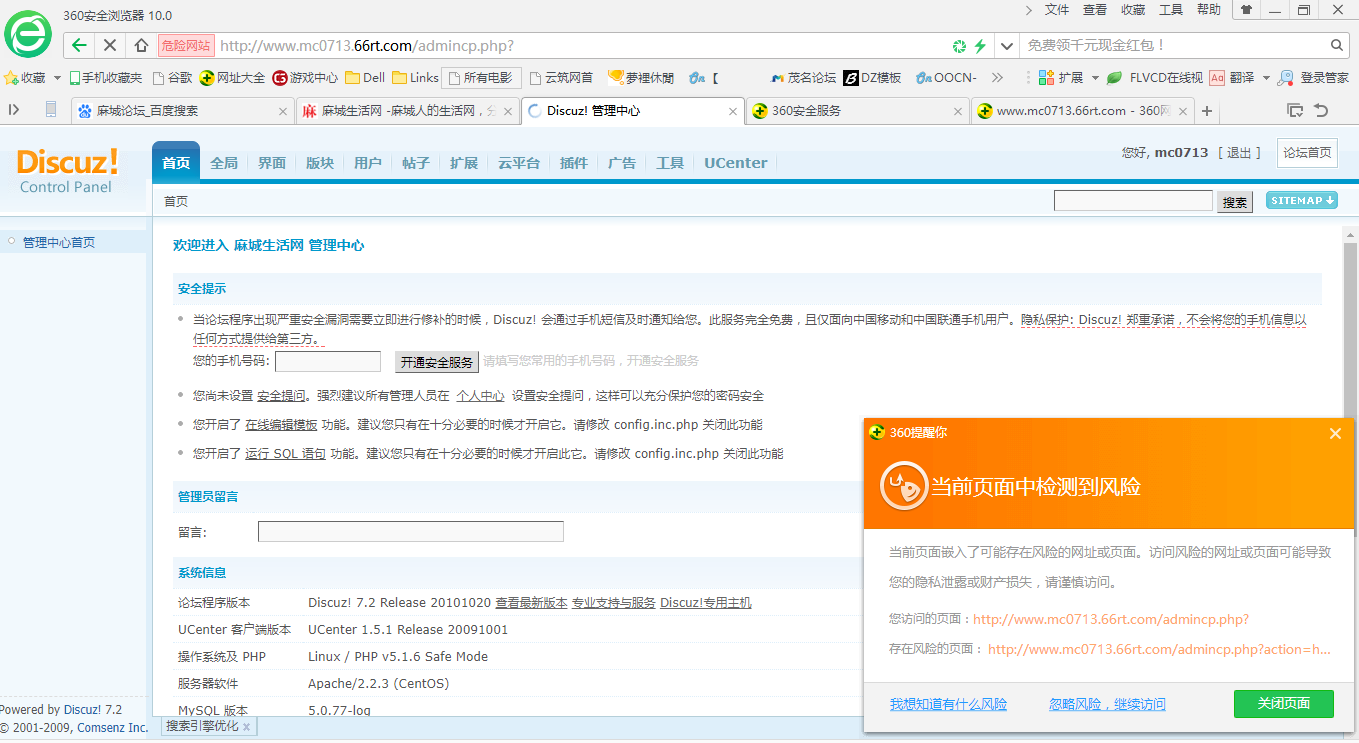
Task: Open a new tab with plus button
Action: (1207, 111)
